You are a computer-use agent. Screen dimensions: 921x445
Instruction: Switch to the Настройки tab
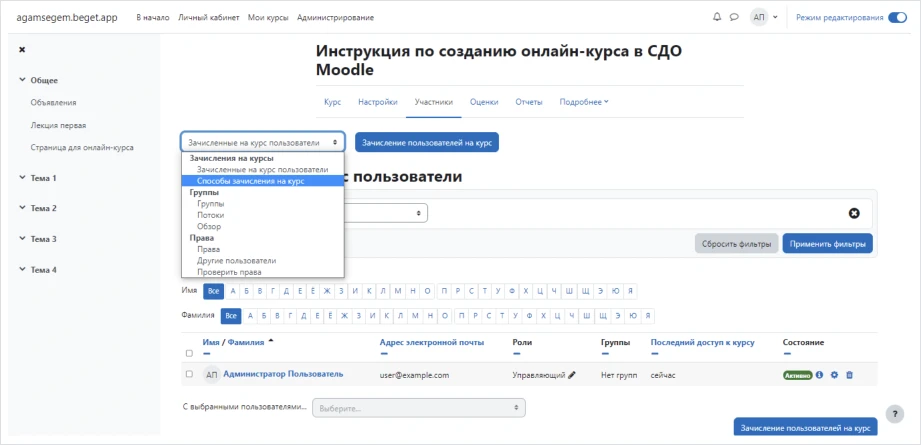click(378, 102)
